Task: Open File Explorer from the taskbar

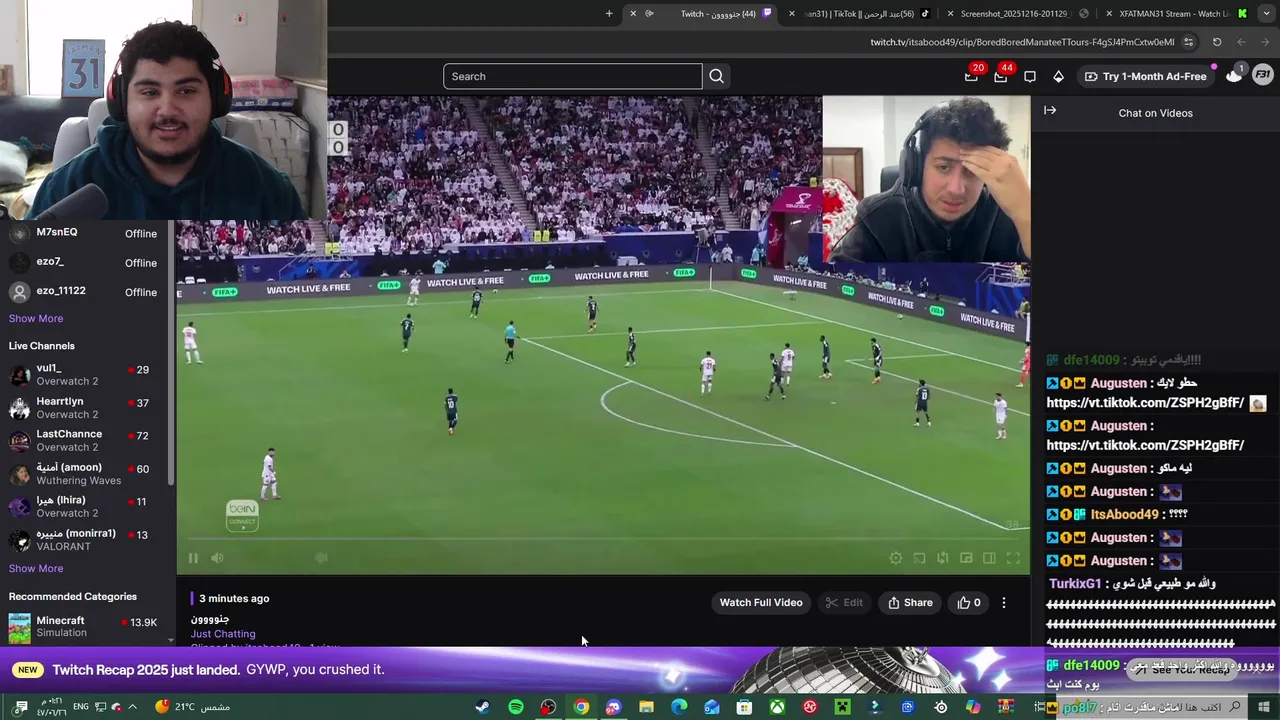Action: pos(646,707)
